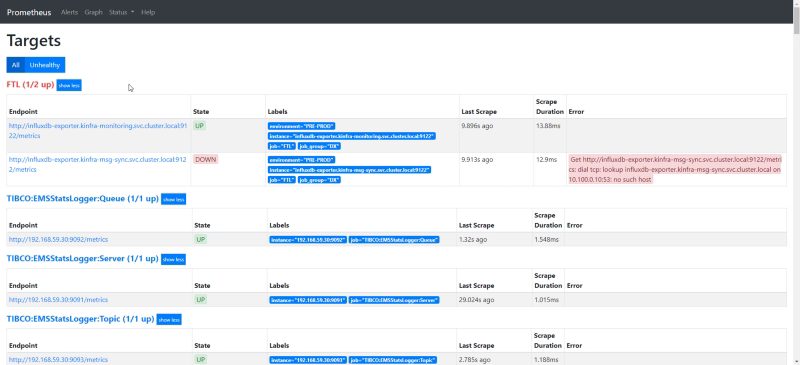Click job="TIBCO:EMSStatsLogger:Queue" label

coord(394,240)
